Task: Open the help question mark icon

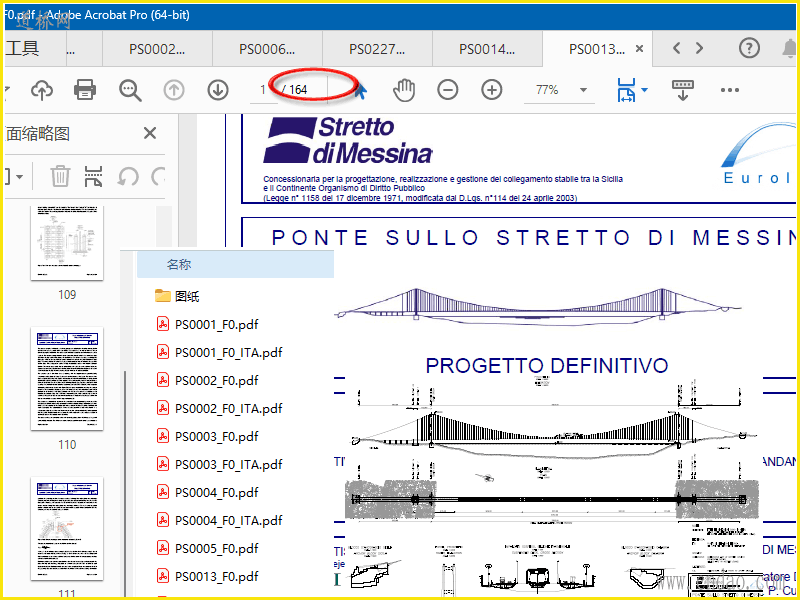Action: coord(749,48)
